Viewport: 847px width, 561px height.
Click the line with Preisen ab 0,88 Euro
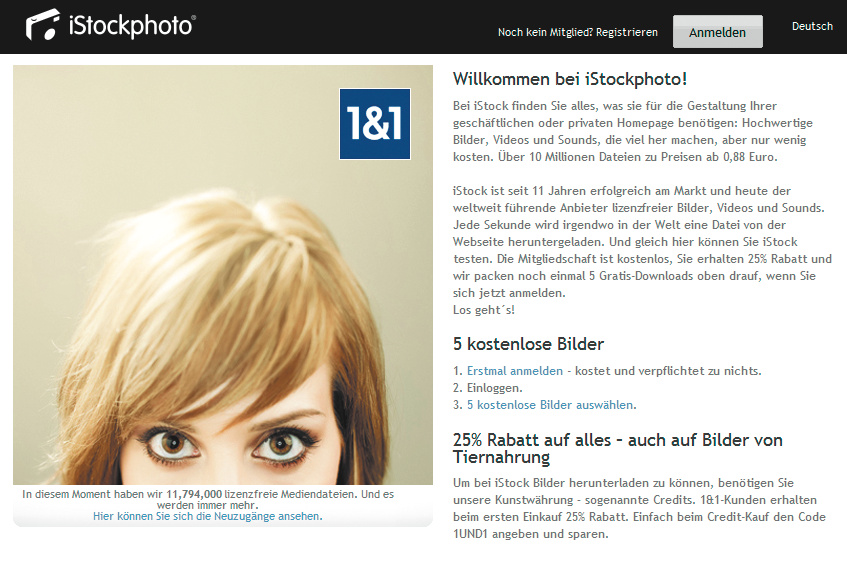tap(615, 157)
